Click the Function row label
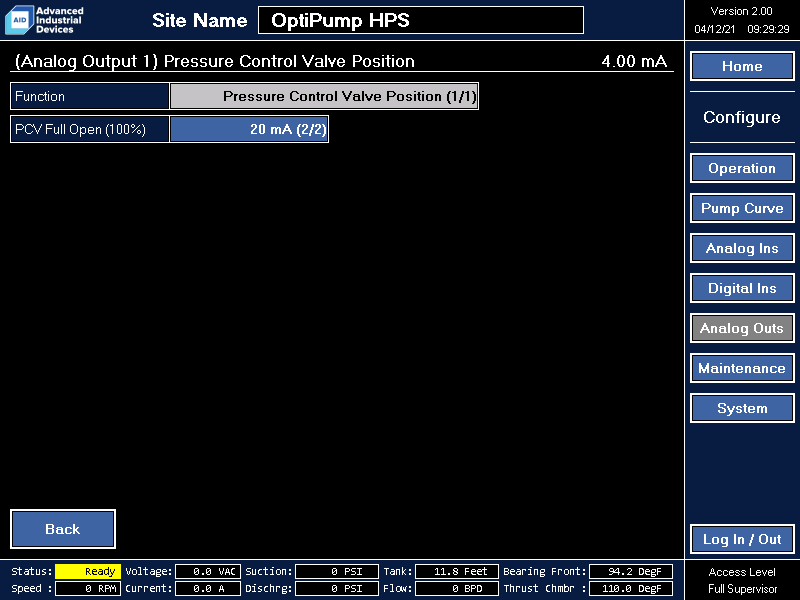Viewport: 800px width, 600px height. 90,96
